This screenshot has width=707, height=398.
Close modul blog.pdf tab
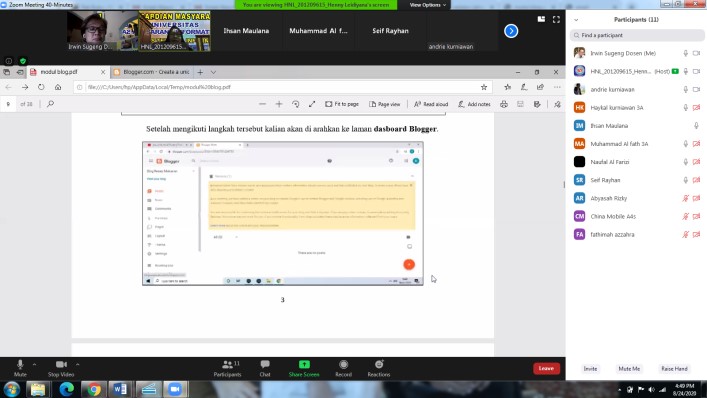103,72
